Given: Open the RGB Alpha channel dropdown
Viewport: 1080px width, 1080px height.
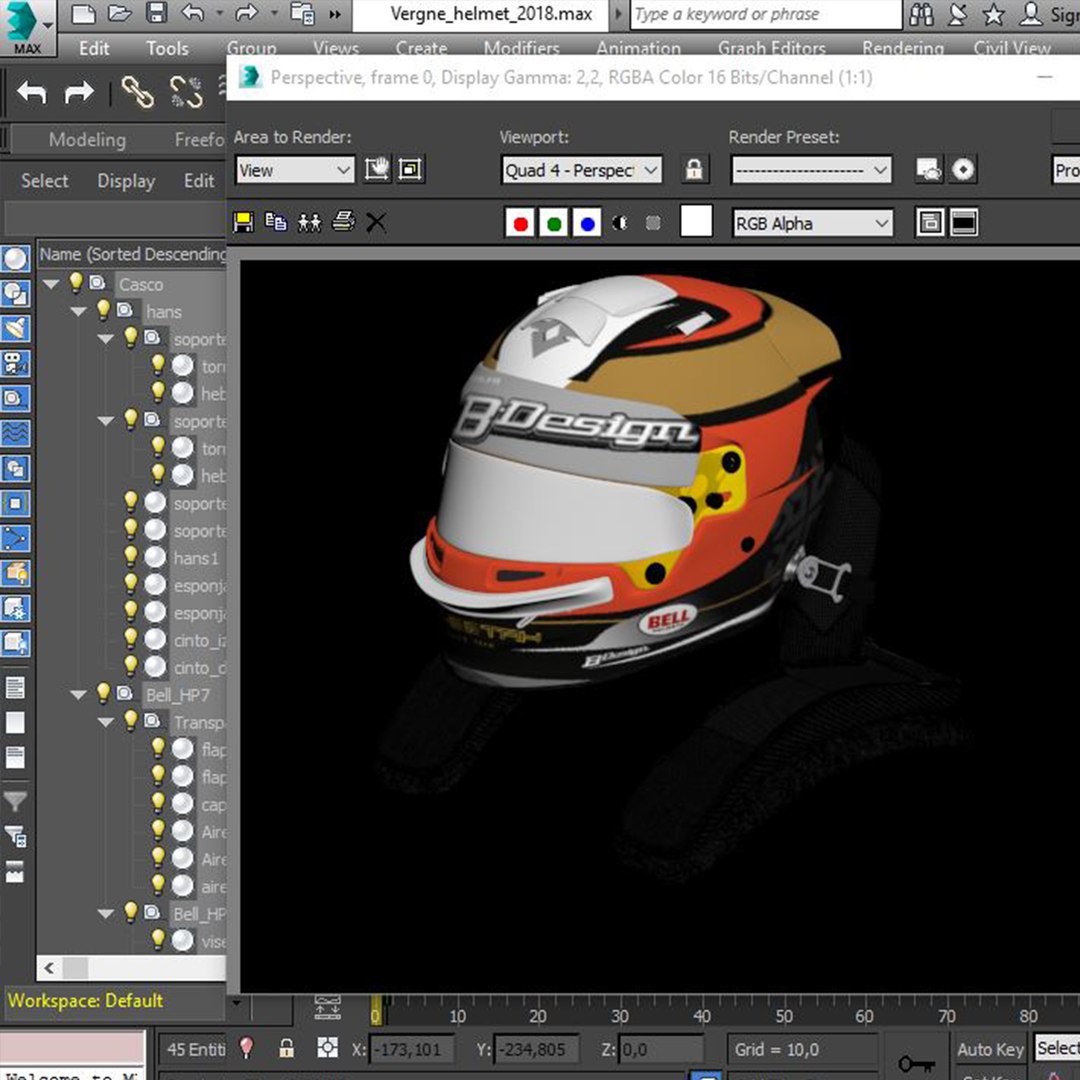Looking at the screenshot, I should 813,224.
